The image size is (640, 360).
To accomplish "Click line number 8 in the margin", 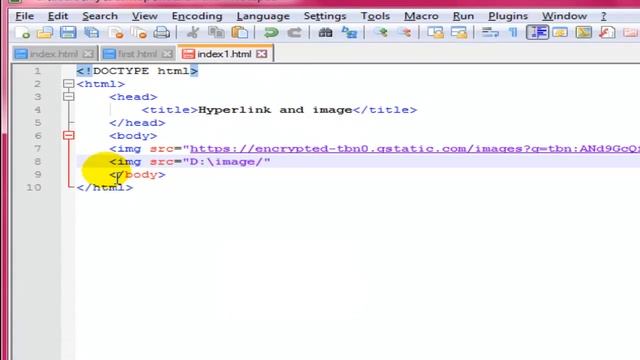I will [38, 162].
